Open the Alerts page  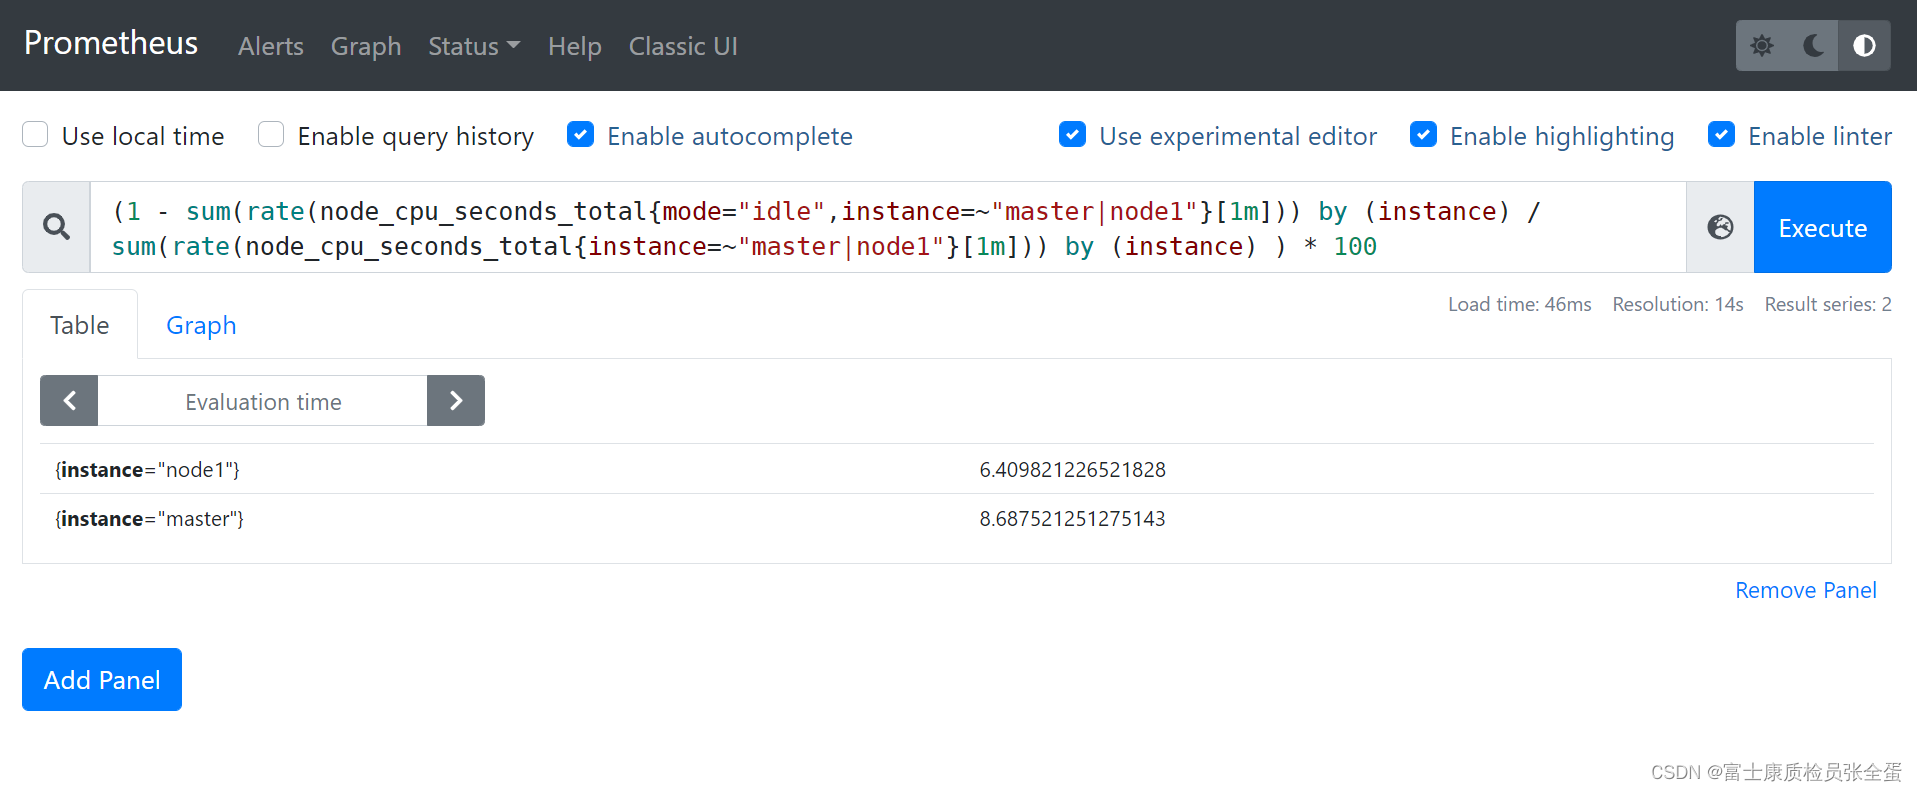click(x=271, y=46)
